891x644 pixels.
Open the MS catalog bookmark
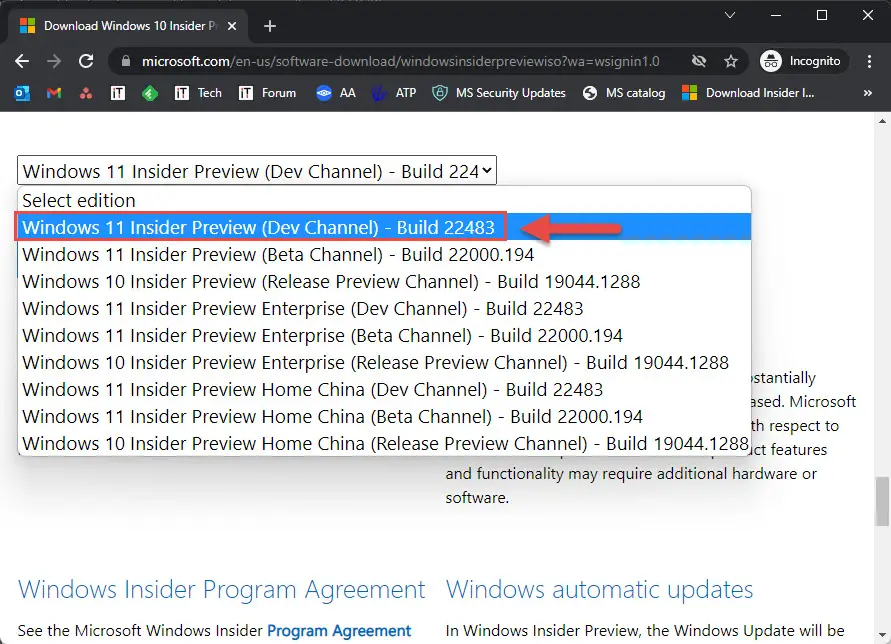point(624,93)
